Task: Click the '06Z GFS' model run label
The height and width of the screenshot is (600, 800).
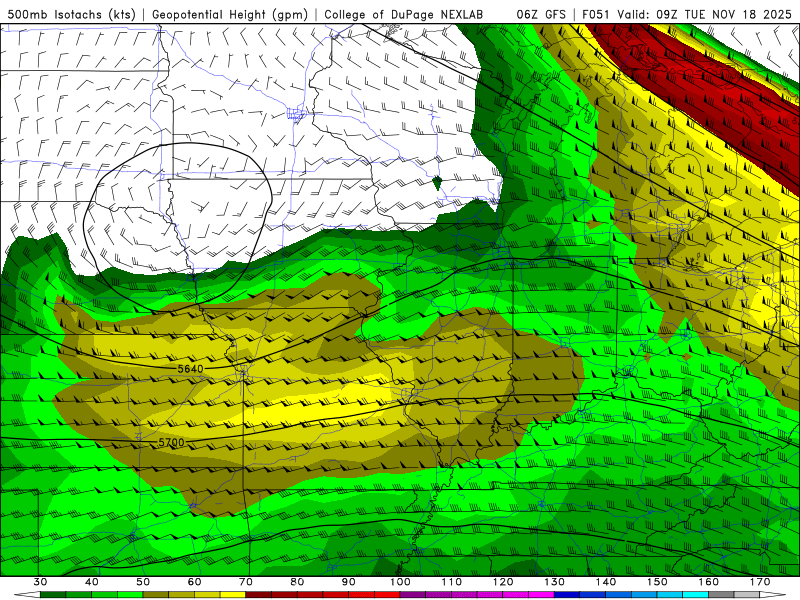Action: pos(541,15)
